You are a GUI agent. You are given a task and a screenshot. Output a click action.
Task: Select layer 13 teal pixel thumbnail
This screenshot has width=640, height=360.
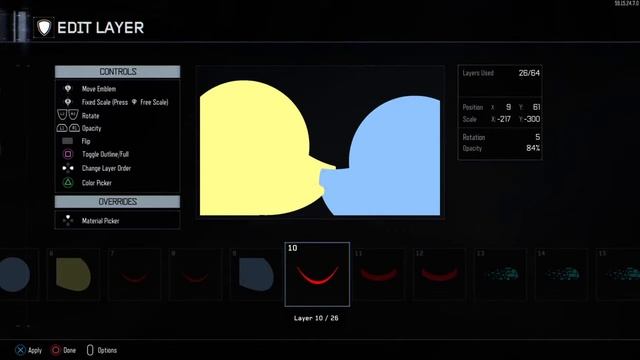point(500,274)
